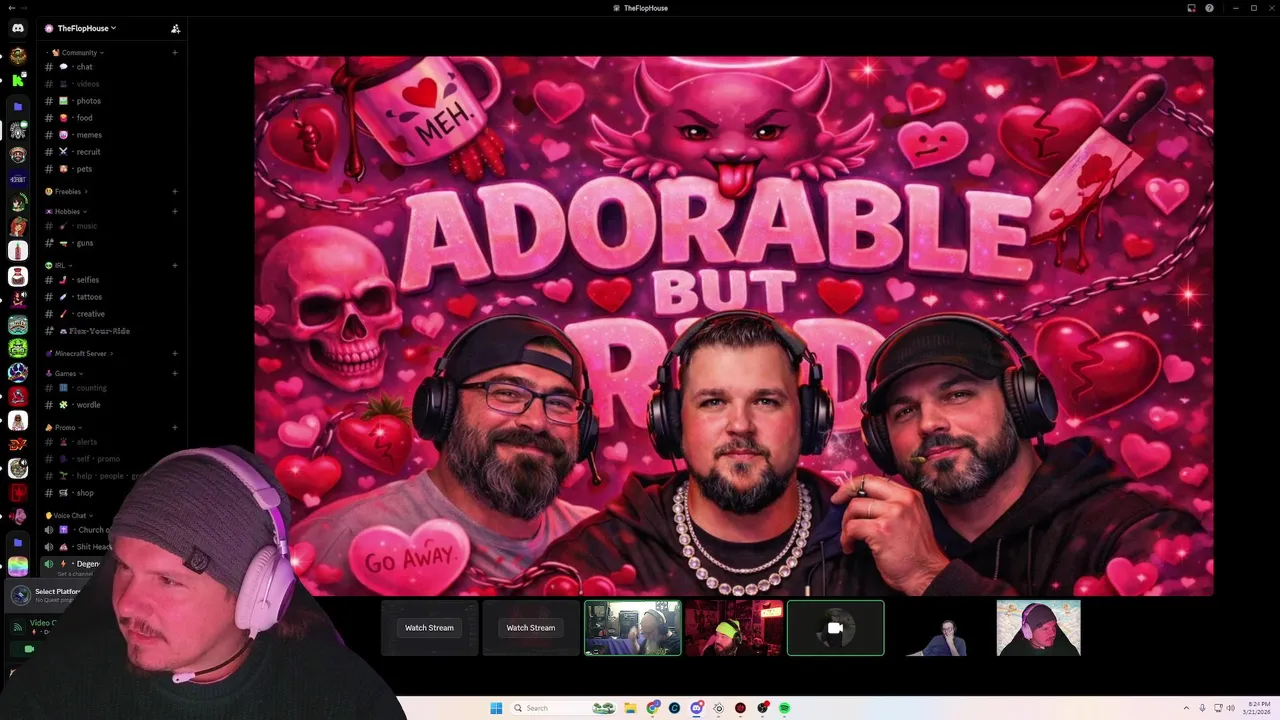Select the tile of person in green beanie

click(734, 628)
